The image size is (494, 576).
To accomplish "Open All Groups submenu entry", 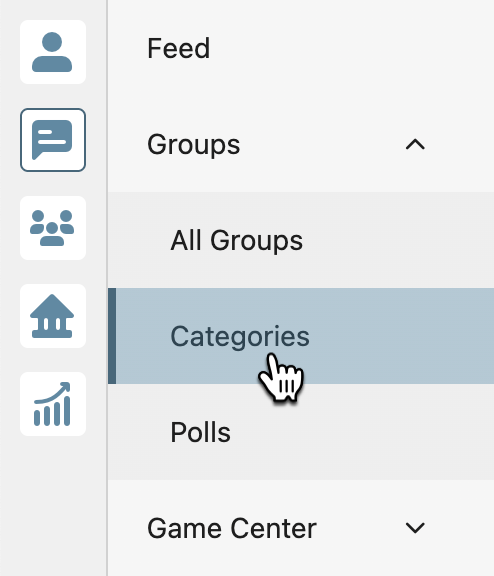I will coord(237,240).
